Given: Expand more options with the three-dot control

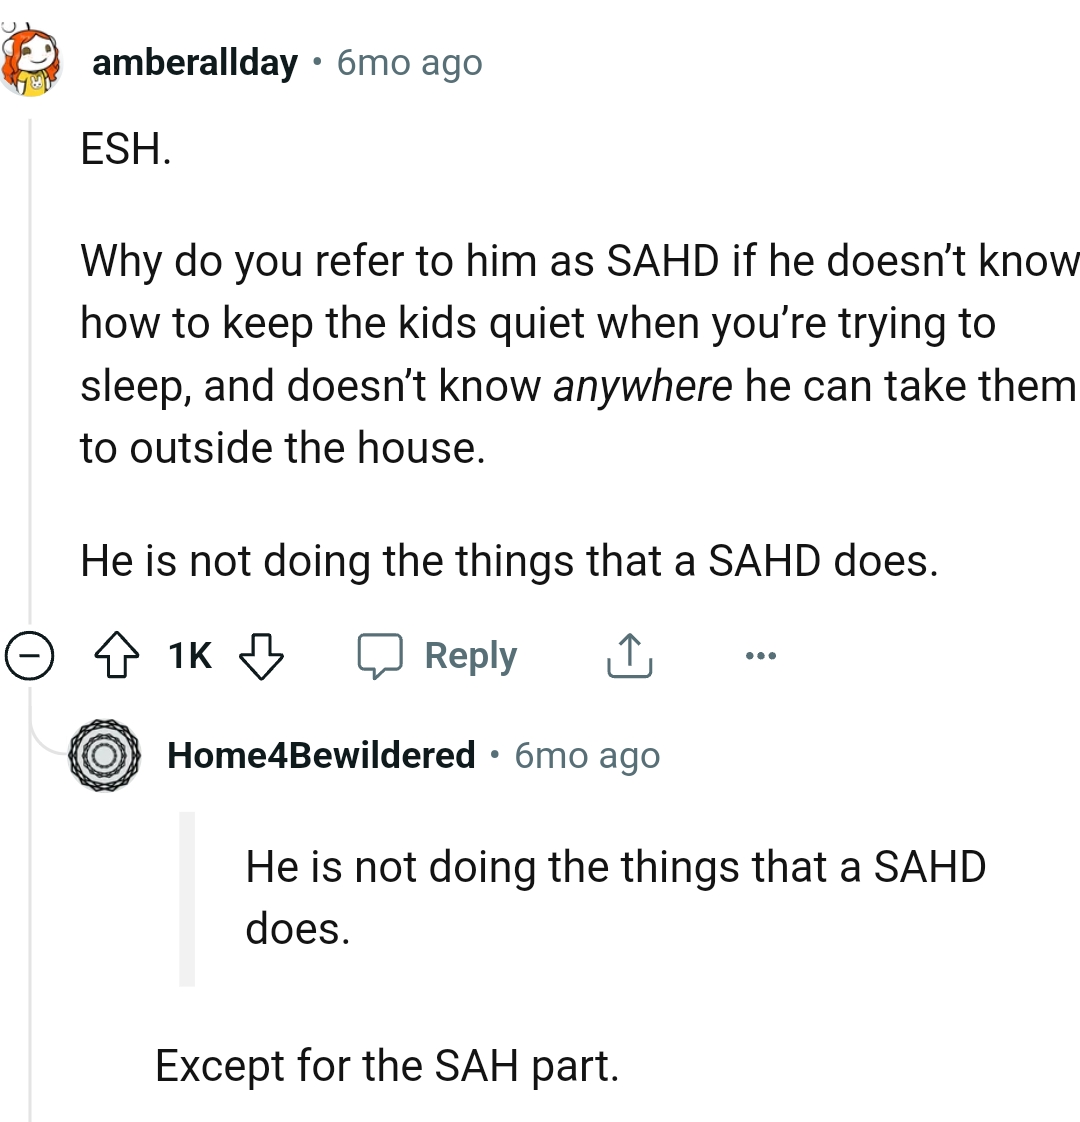Looking at the screenshot, I should (761, 655).
